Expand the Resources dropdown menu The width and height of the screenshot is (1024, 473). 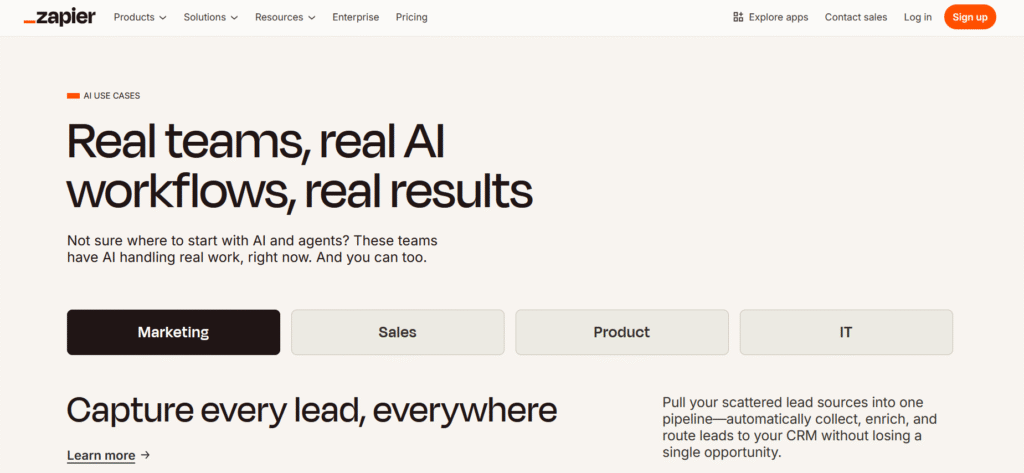(x=284, y=17)
